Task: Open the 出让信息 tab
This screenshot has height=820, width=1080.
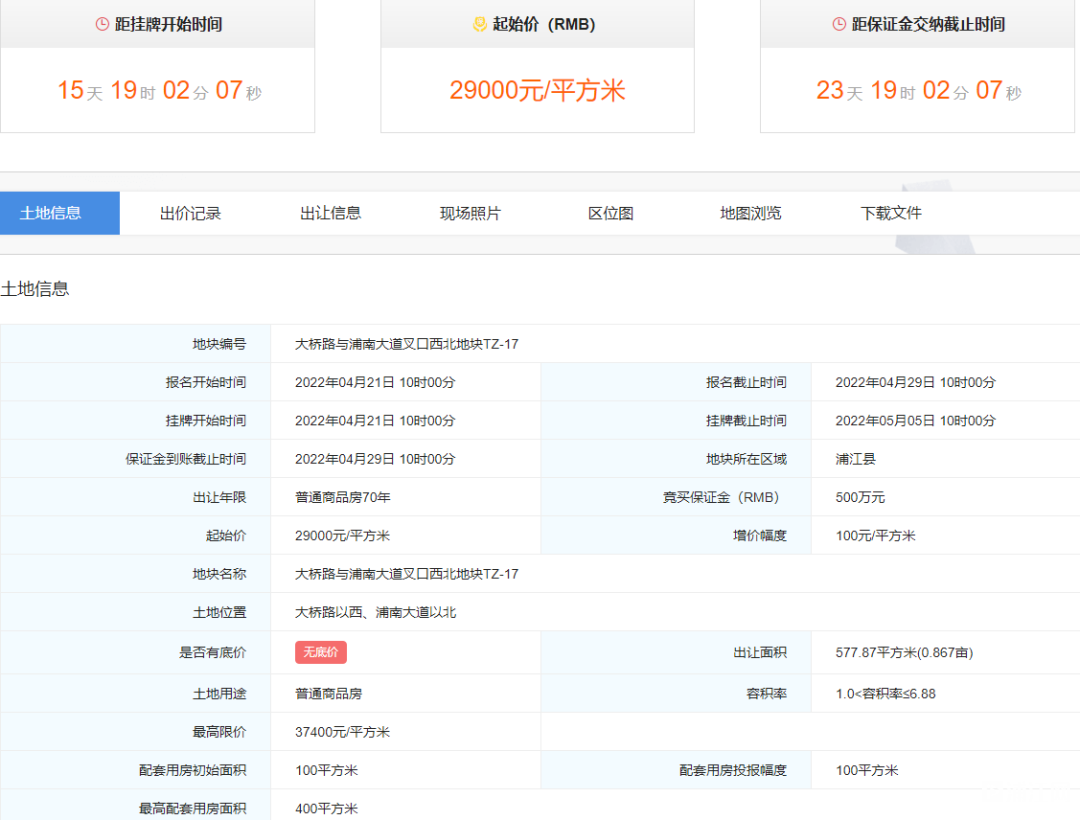Action: (x=331, y=213)
